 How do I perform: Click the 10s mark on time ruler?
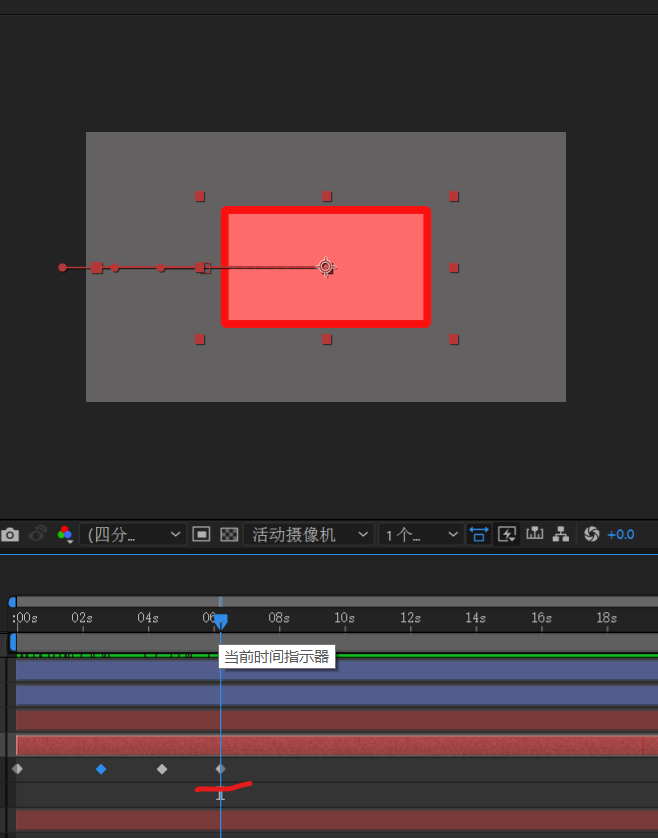pyautogui.click(x=344, y=618)
